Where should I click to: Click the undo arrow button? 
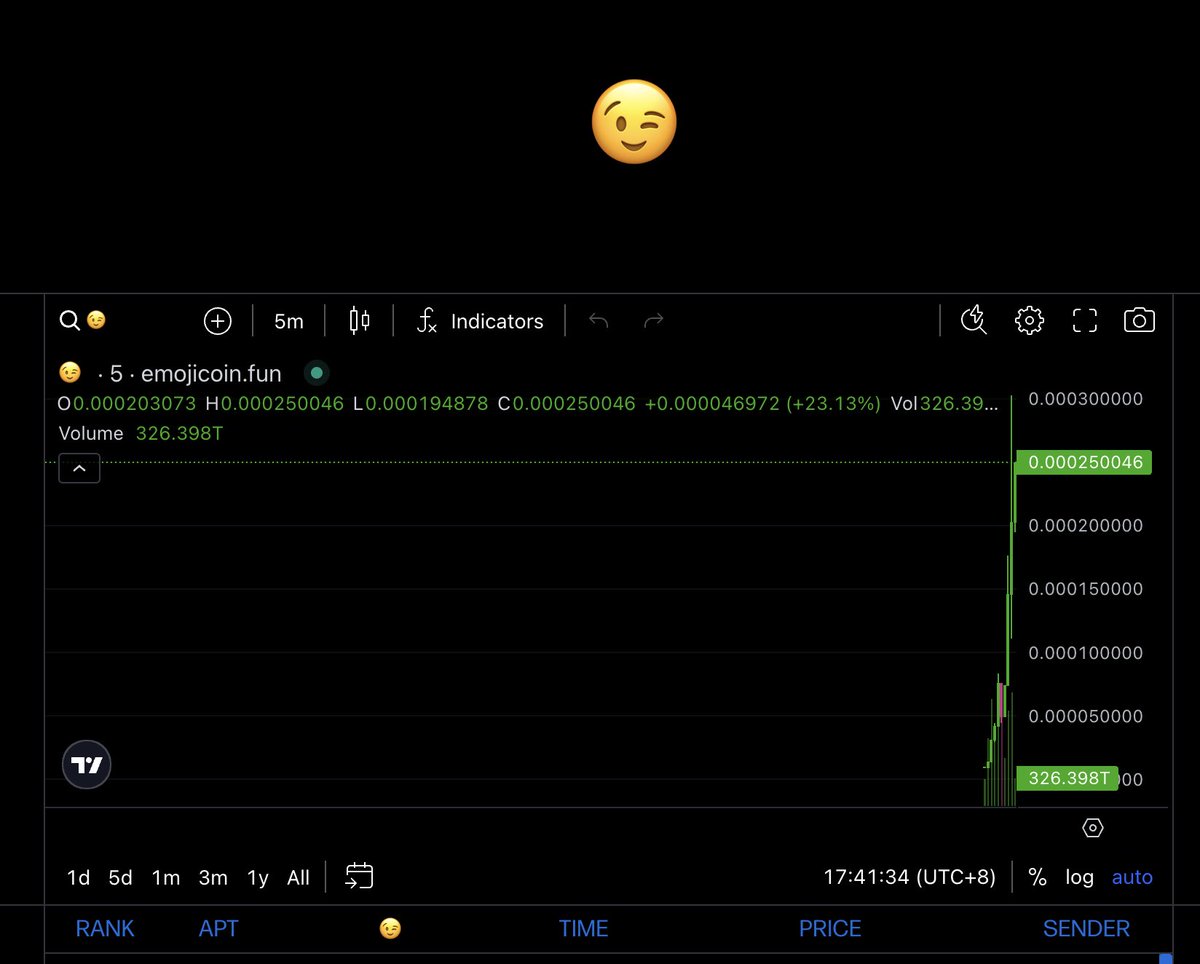point(599,320)
